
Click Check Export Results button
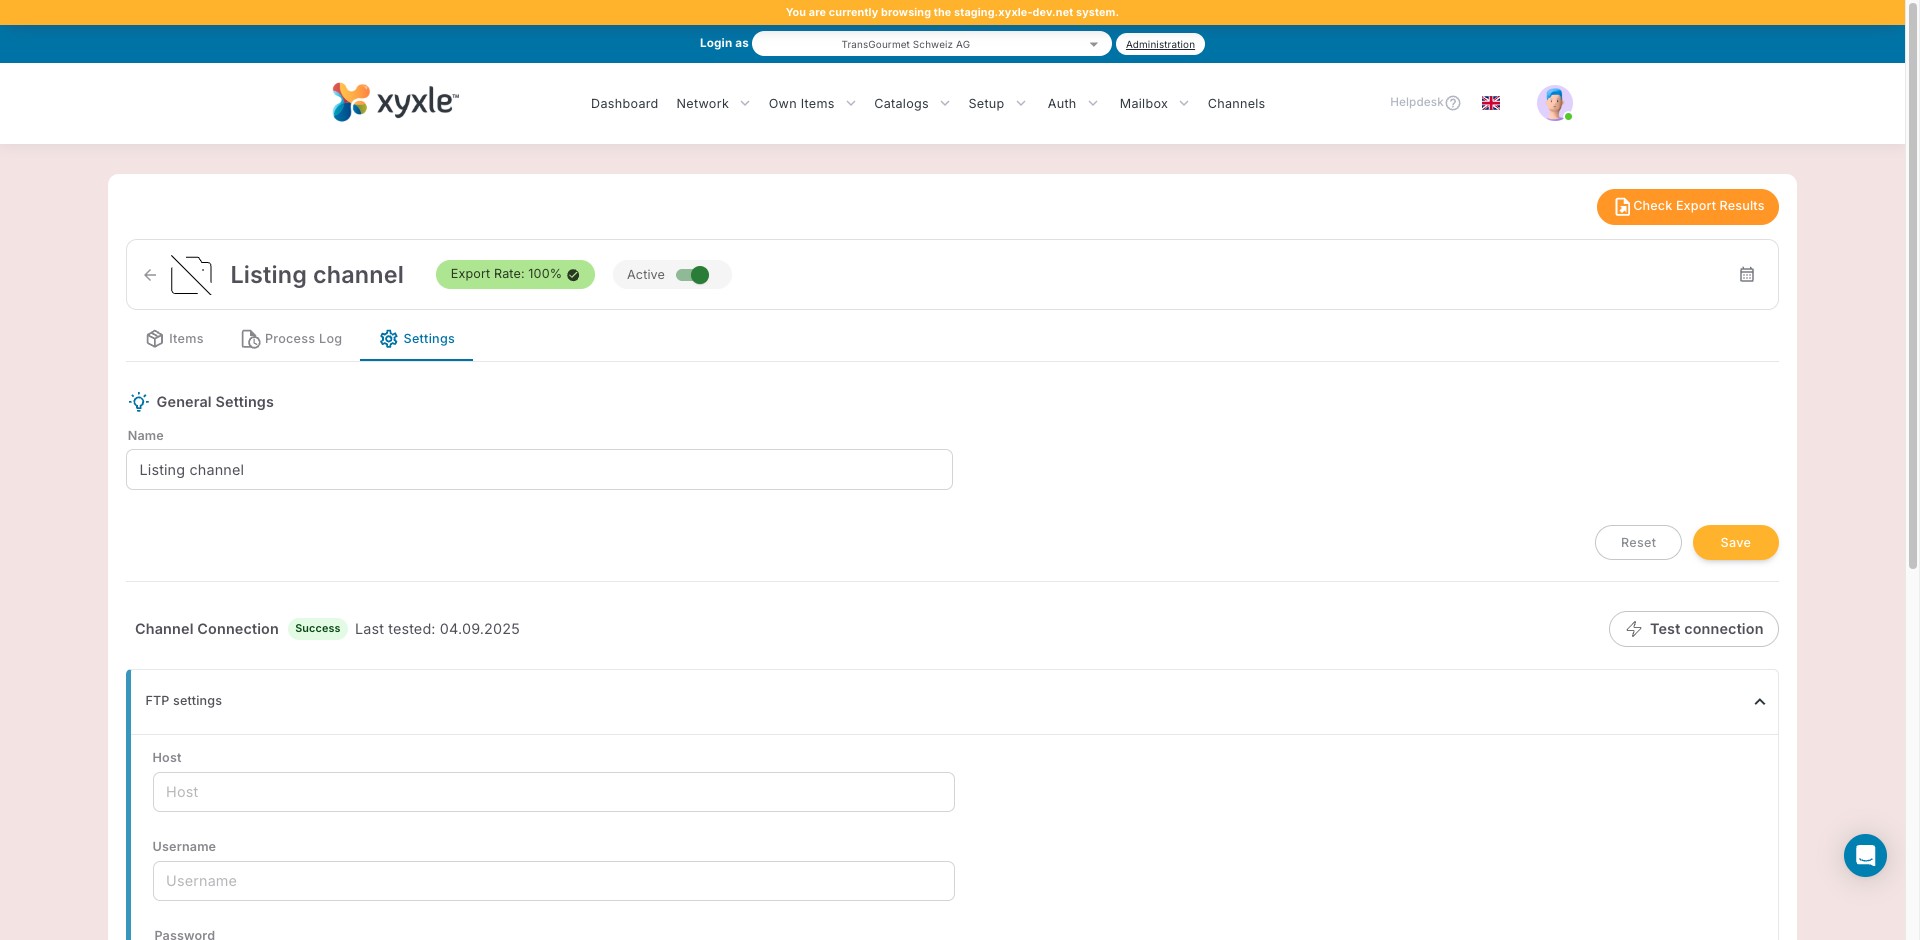click(x=1687, y=207)
